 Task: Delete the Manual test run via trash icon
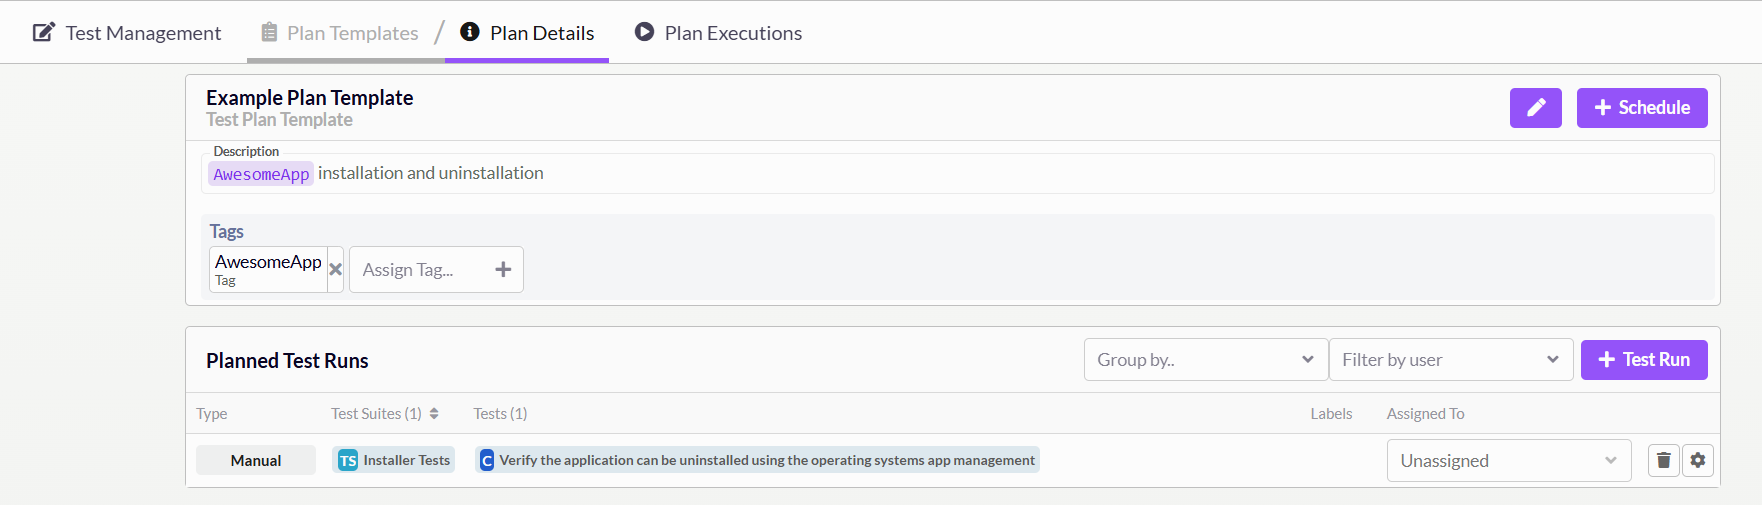pos(1663,460)
